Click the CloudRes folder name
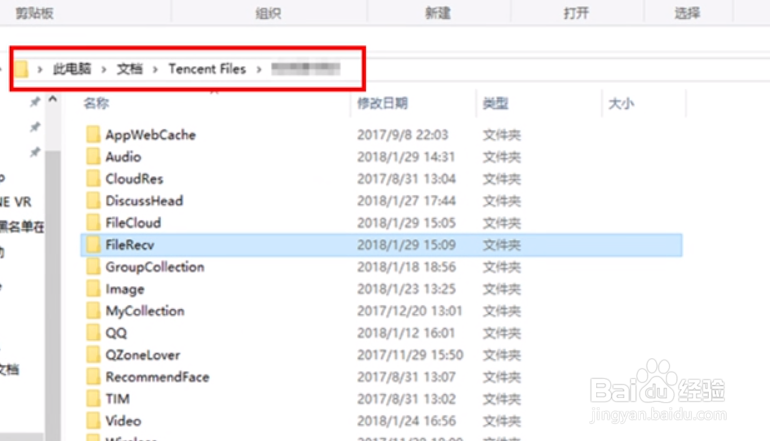770x441 pixels. tap(134, 179)
